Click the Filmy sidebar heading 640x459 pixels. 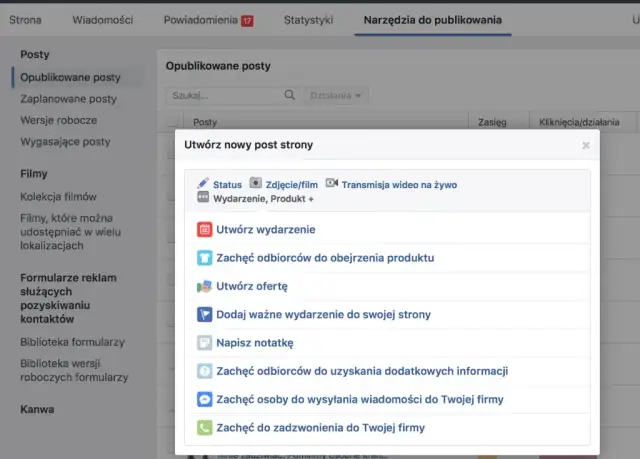[34, 174]
